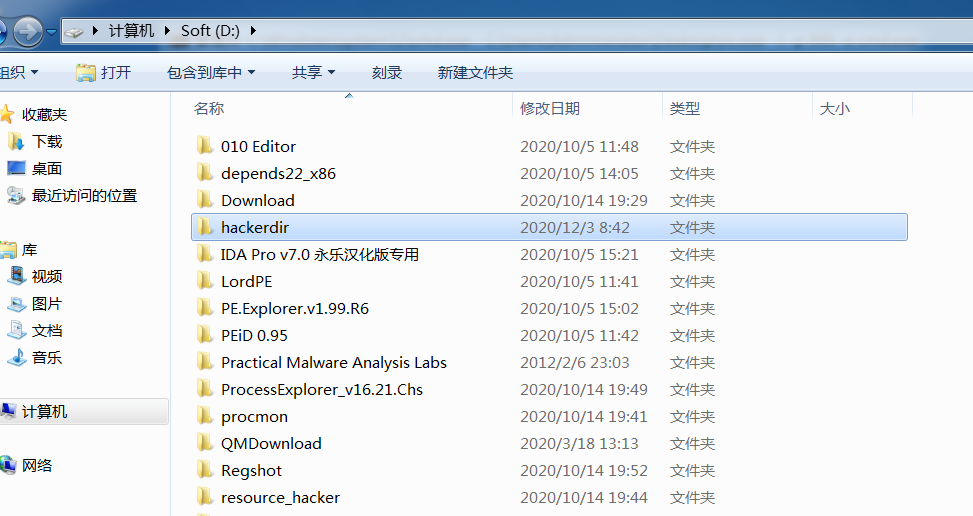Click the drive icon in address bar
The width and height of the screenshot is (973, 516).
point(74,31)
